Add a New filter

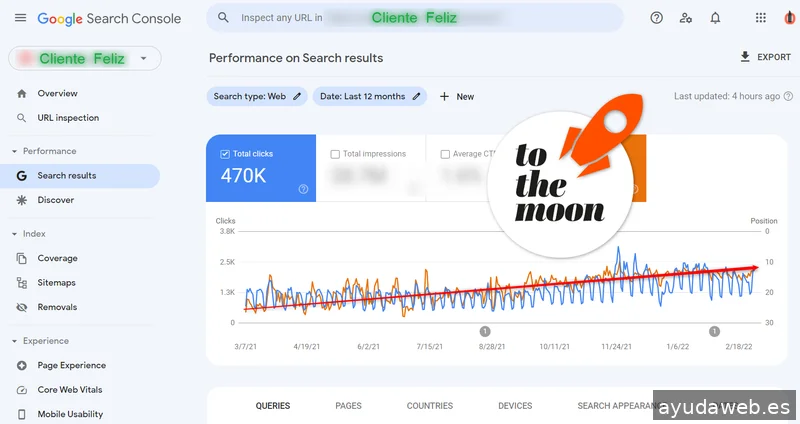(x=457, y=97)
